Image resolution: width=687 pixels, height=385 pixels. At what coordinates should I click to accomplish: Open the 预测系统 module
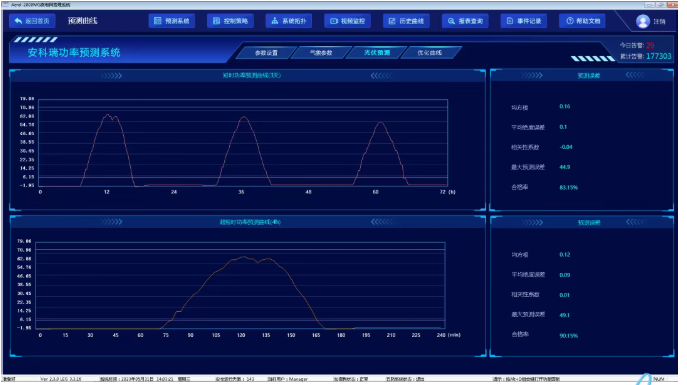pos(172,21)
